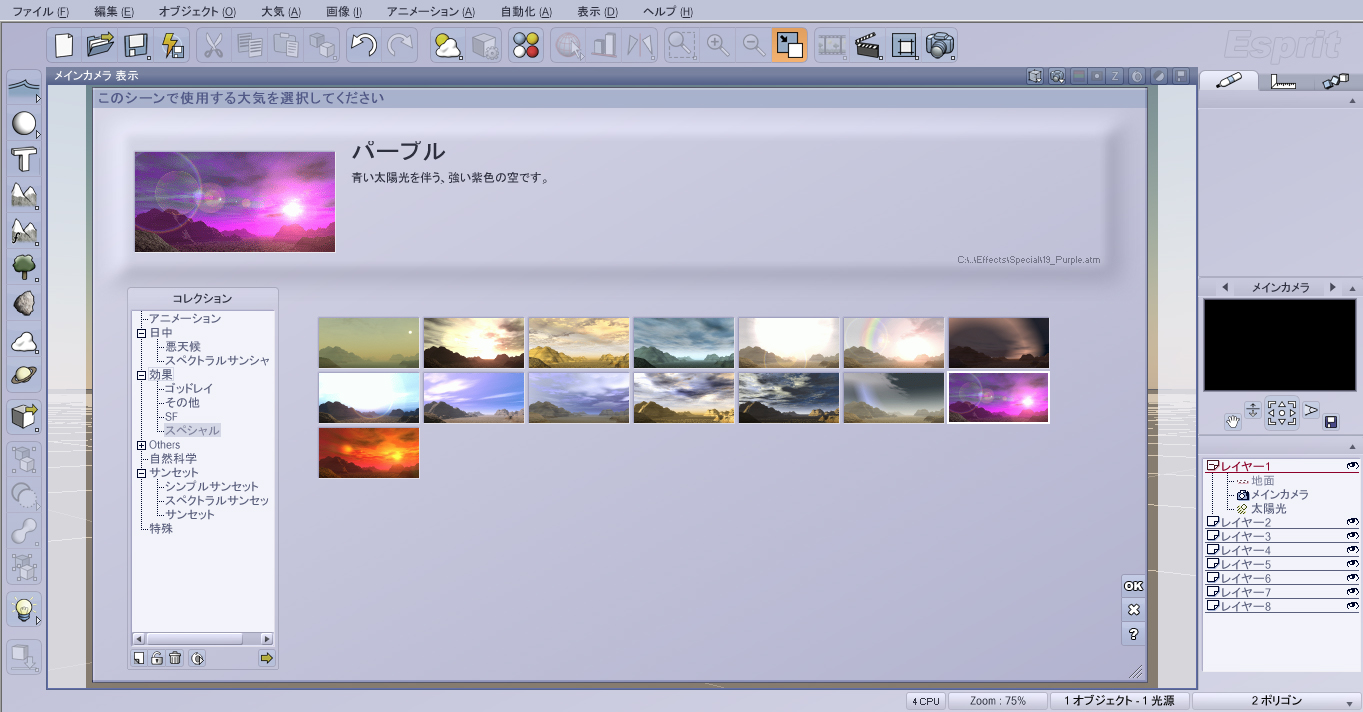Click the plant/tree creation tool
1363x712 pixels.
pyautogui.click(x=24, y=266)
